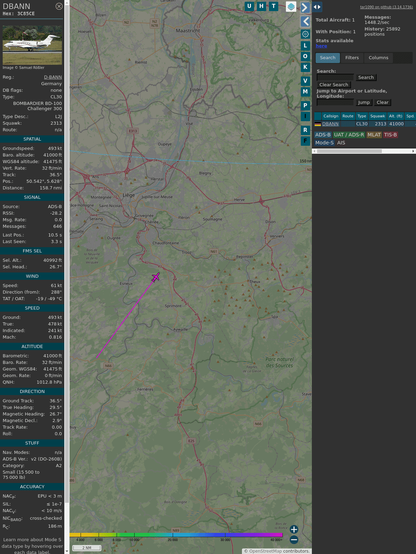Open the map layer switcher
Screen dimensions: 416x554
coord(291,7)
